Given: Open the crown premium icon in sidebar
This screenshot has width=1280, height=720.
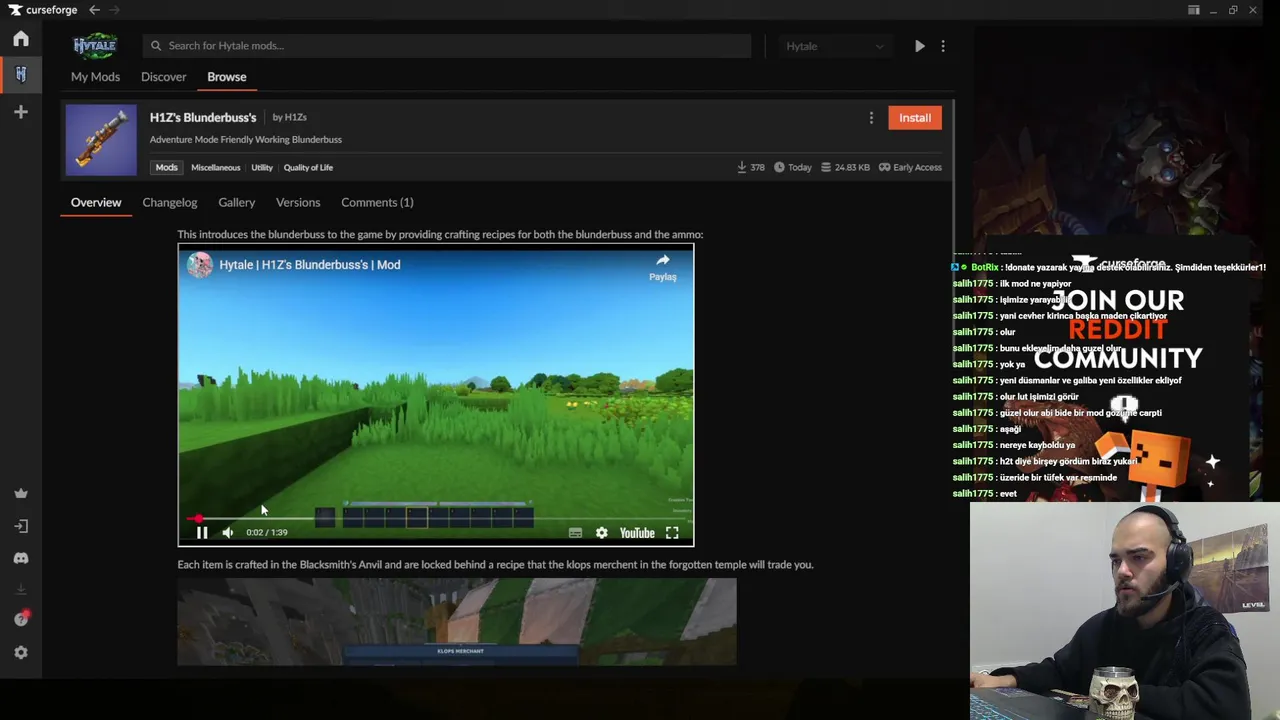Looking at the screenshot, I should coord(21,493).
